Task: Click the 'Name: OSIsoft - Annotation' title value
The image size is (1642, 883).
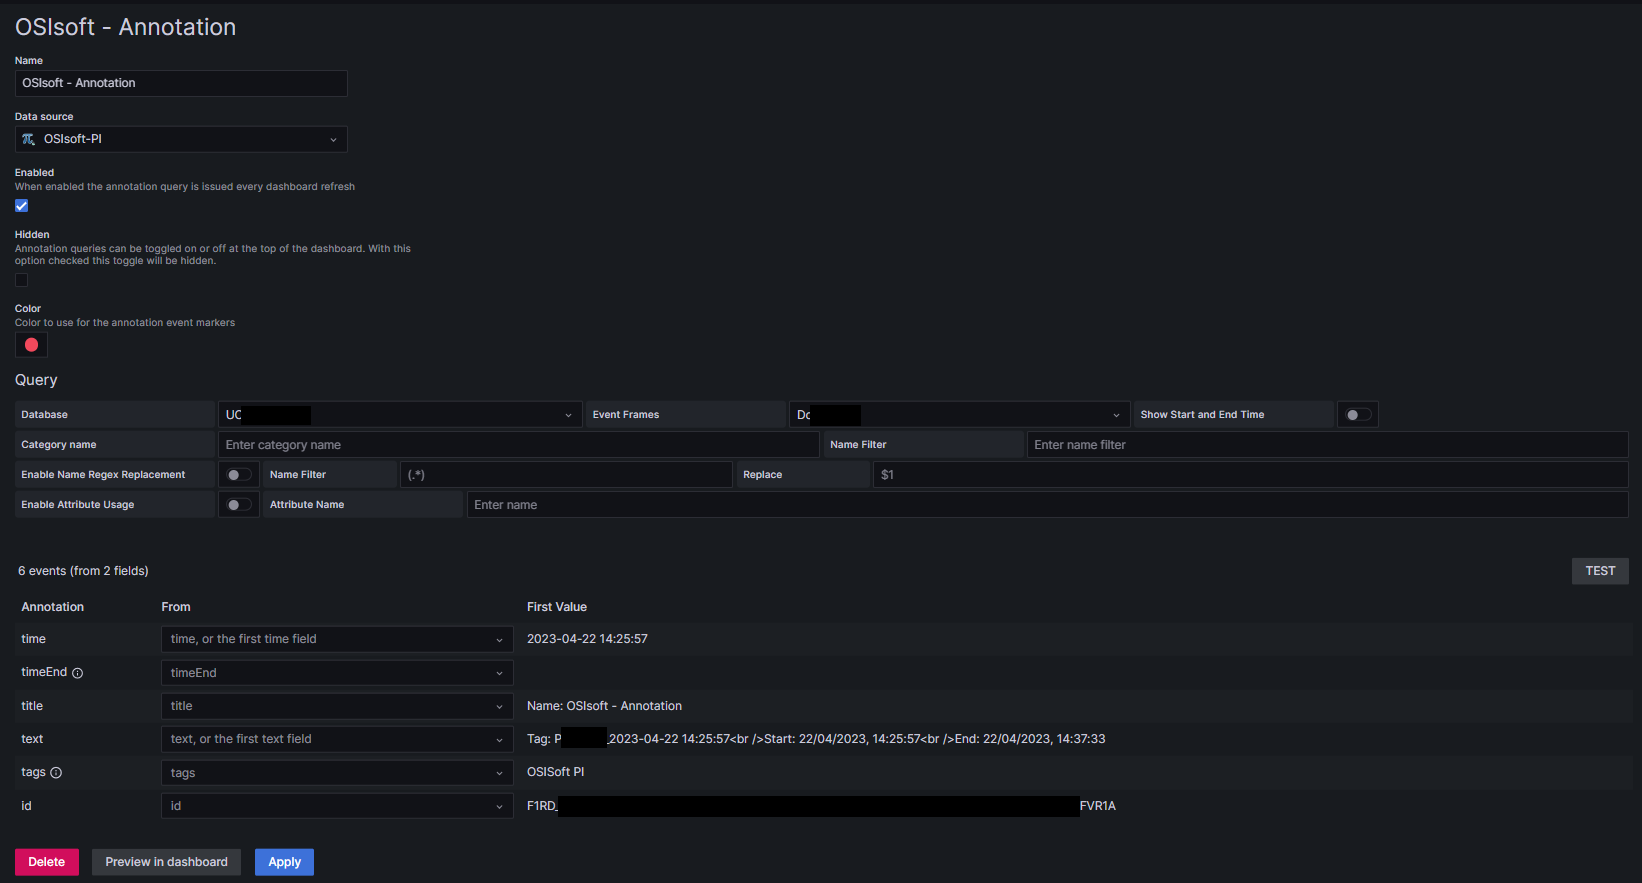Action: [x=604, y=706]
